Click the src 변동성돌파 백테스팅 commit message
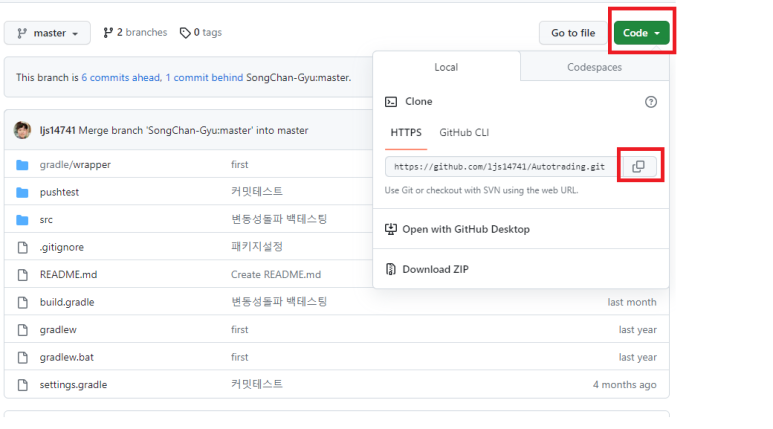The height and width of the screenshot is (429, 773). tap(279, 219)
